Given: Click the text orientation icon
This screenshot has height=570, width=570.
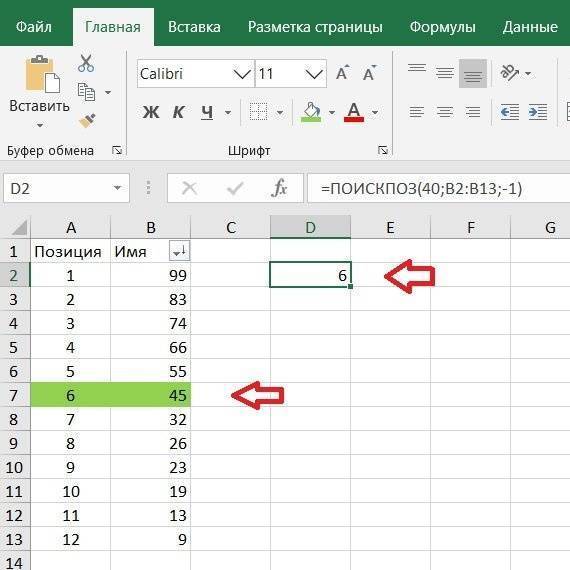Looking at the screenshot, I should pyautogui.click(x=510, y=73).
